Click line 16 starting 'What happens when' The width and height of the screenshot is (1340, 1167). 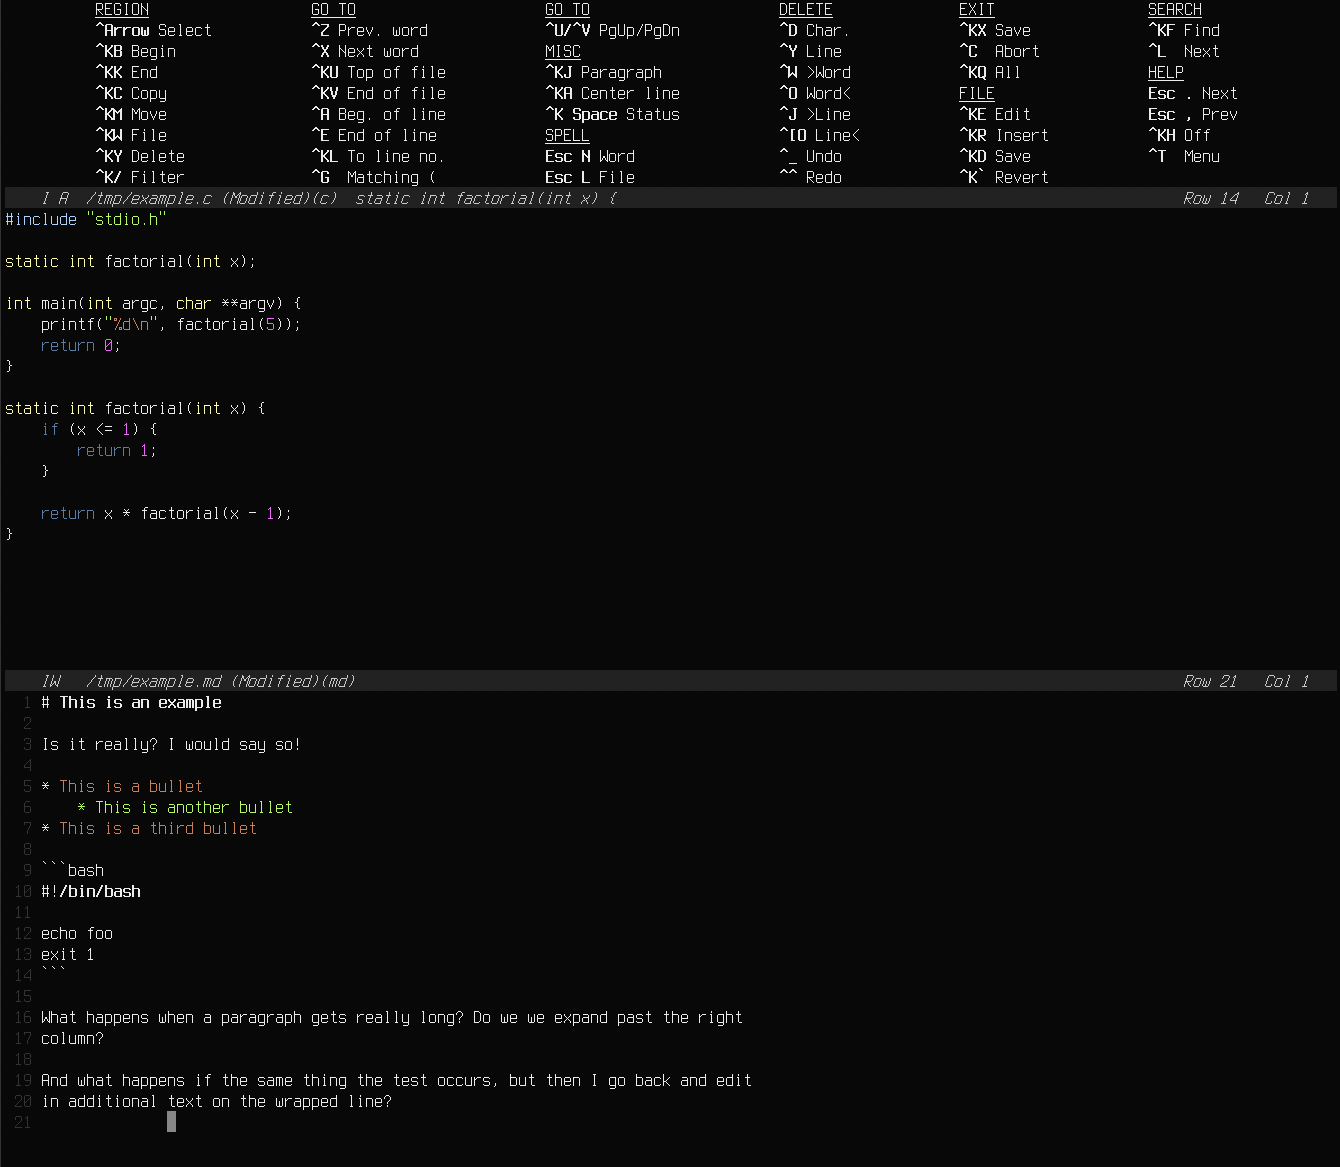pyautogui.click(x=392, y=1017)
